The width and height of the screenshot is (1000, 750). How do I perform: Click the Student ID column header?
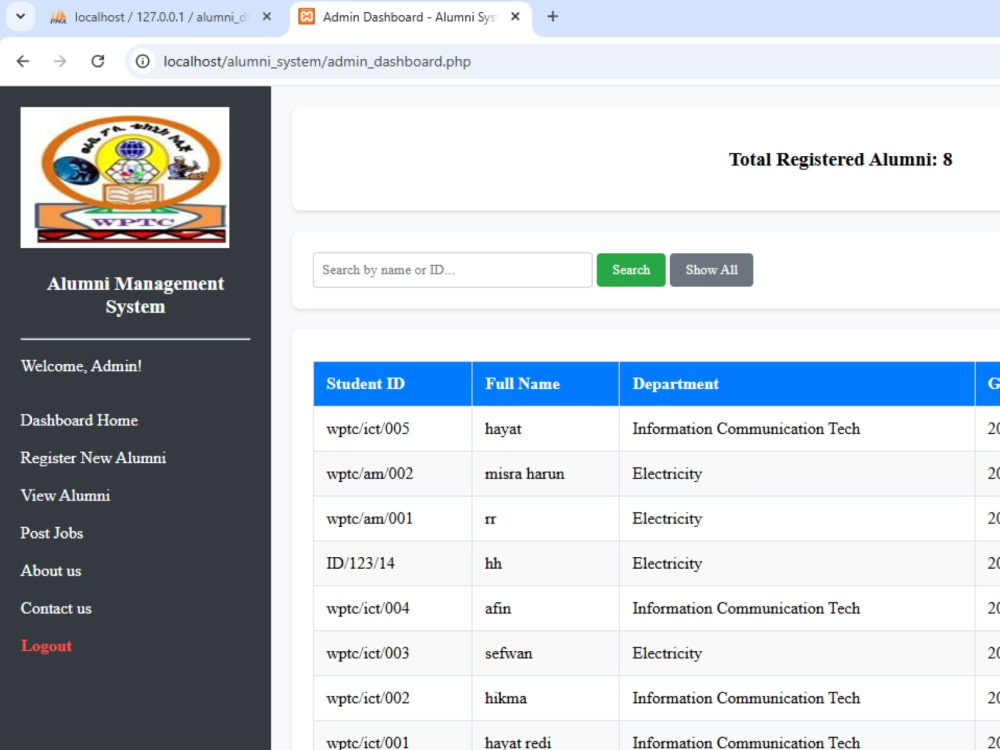392,384
